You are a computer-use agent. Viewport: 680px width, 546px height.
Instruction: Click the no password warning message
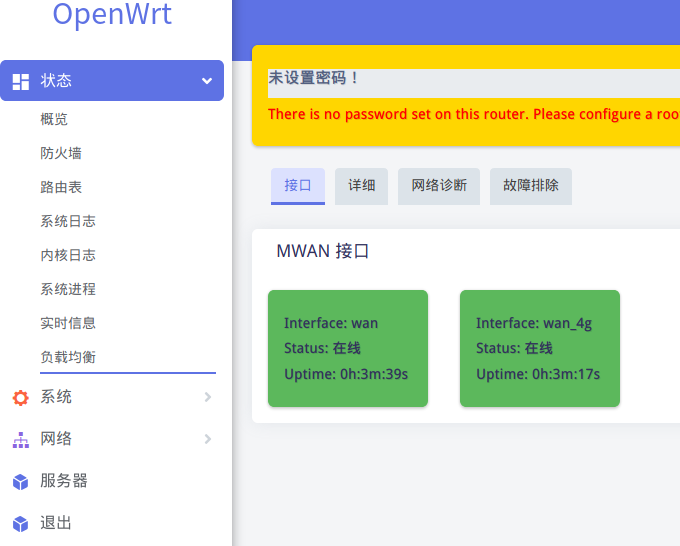click(474, 114)
